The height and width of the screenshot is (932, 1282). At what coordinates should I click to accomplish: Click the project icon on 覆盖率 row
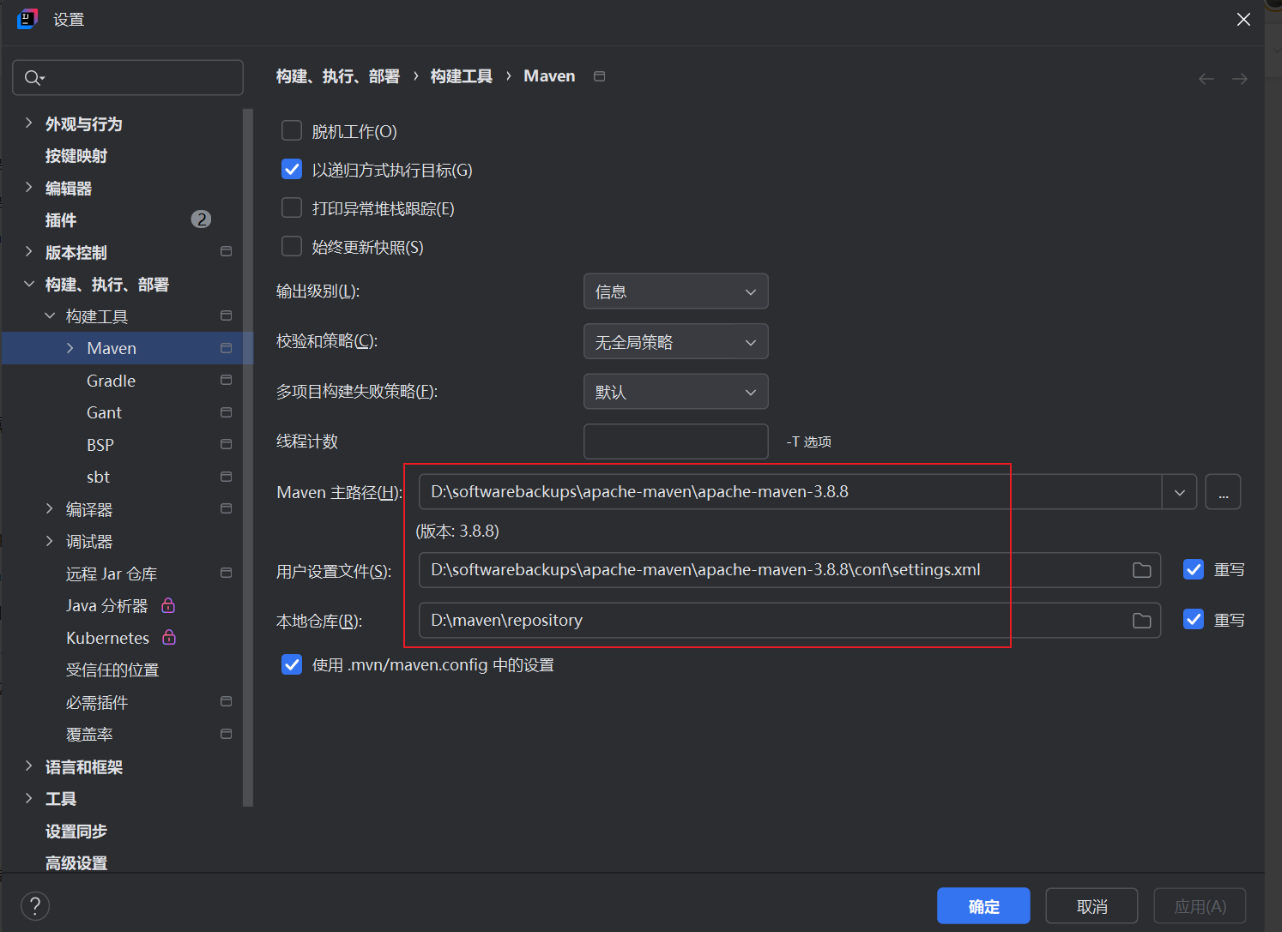tap(226, 734)
